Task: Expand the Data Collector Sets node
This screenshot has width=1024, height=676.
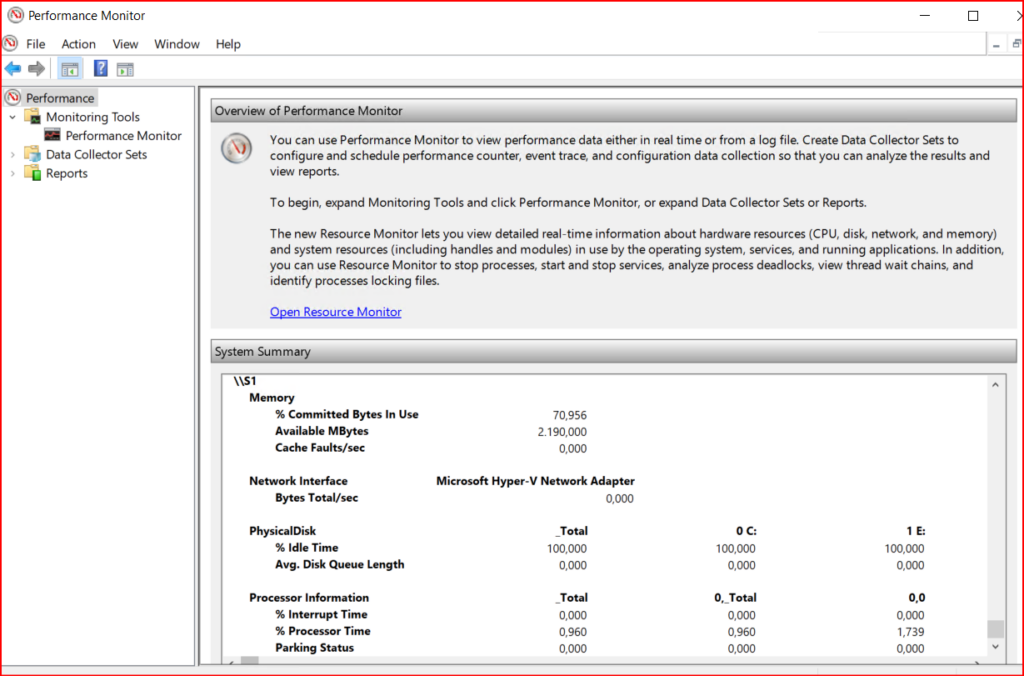Action: pyautogui.click(x=13, y=155)
